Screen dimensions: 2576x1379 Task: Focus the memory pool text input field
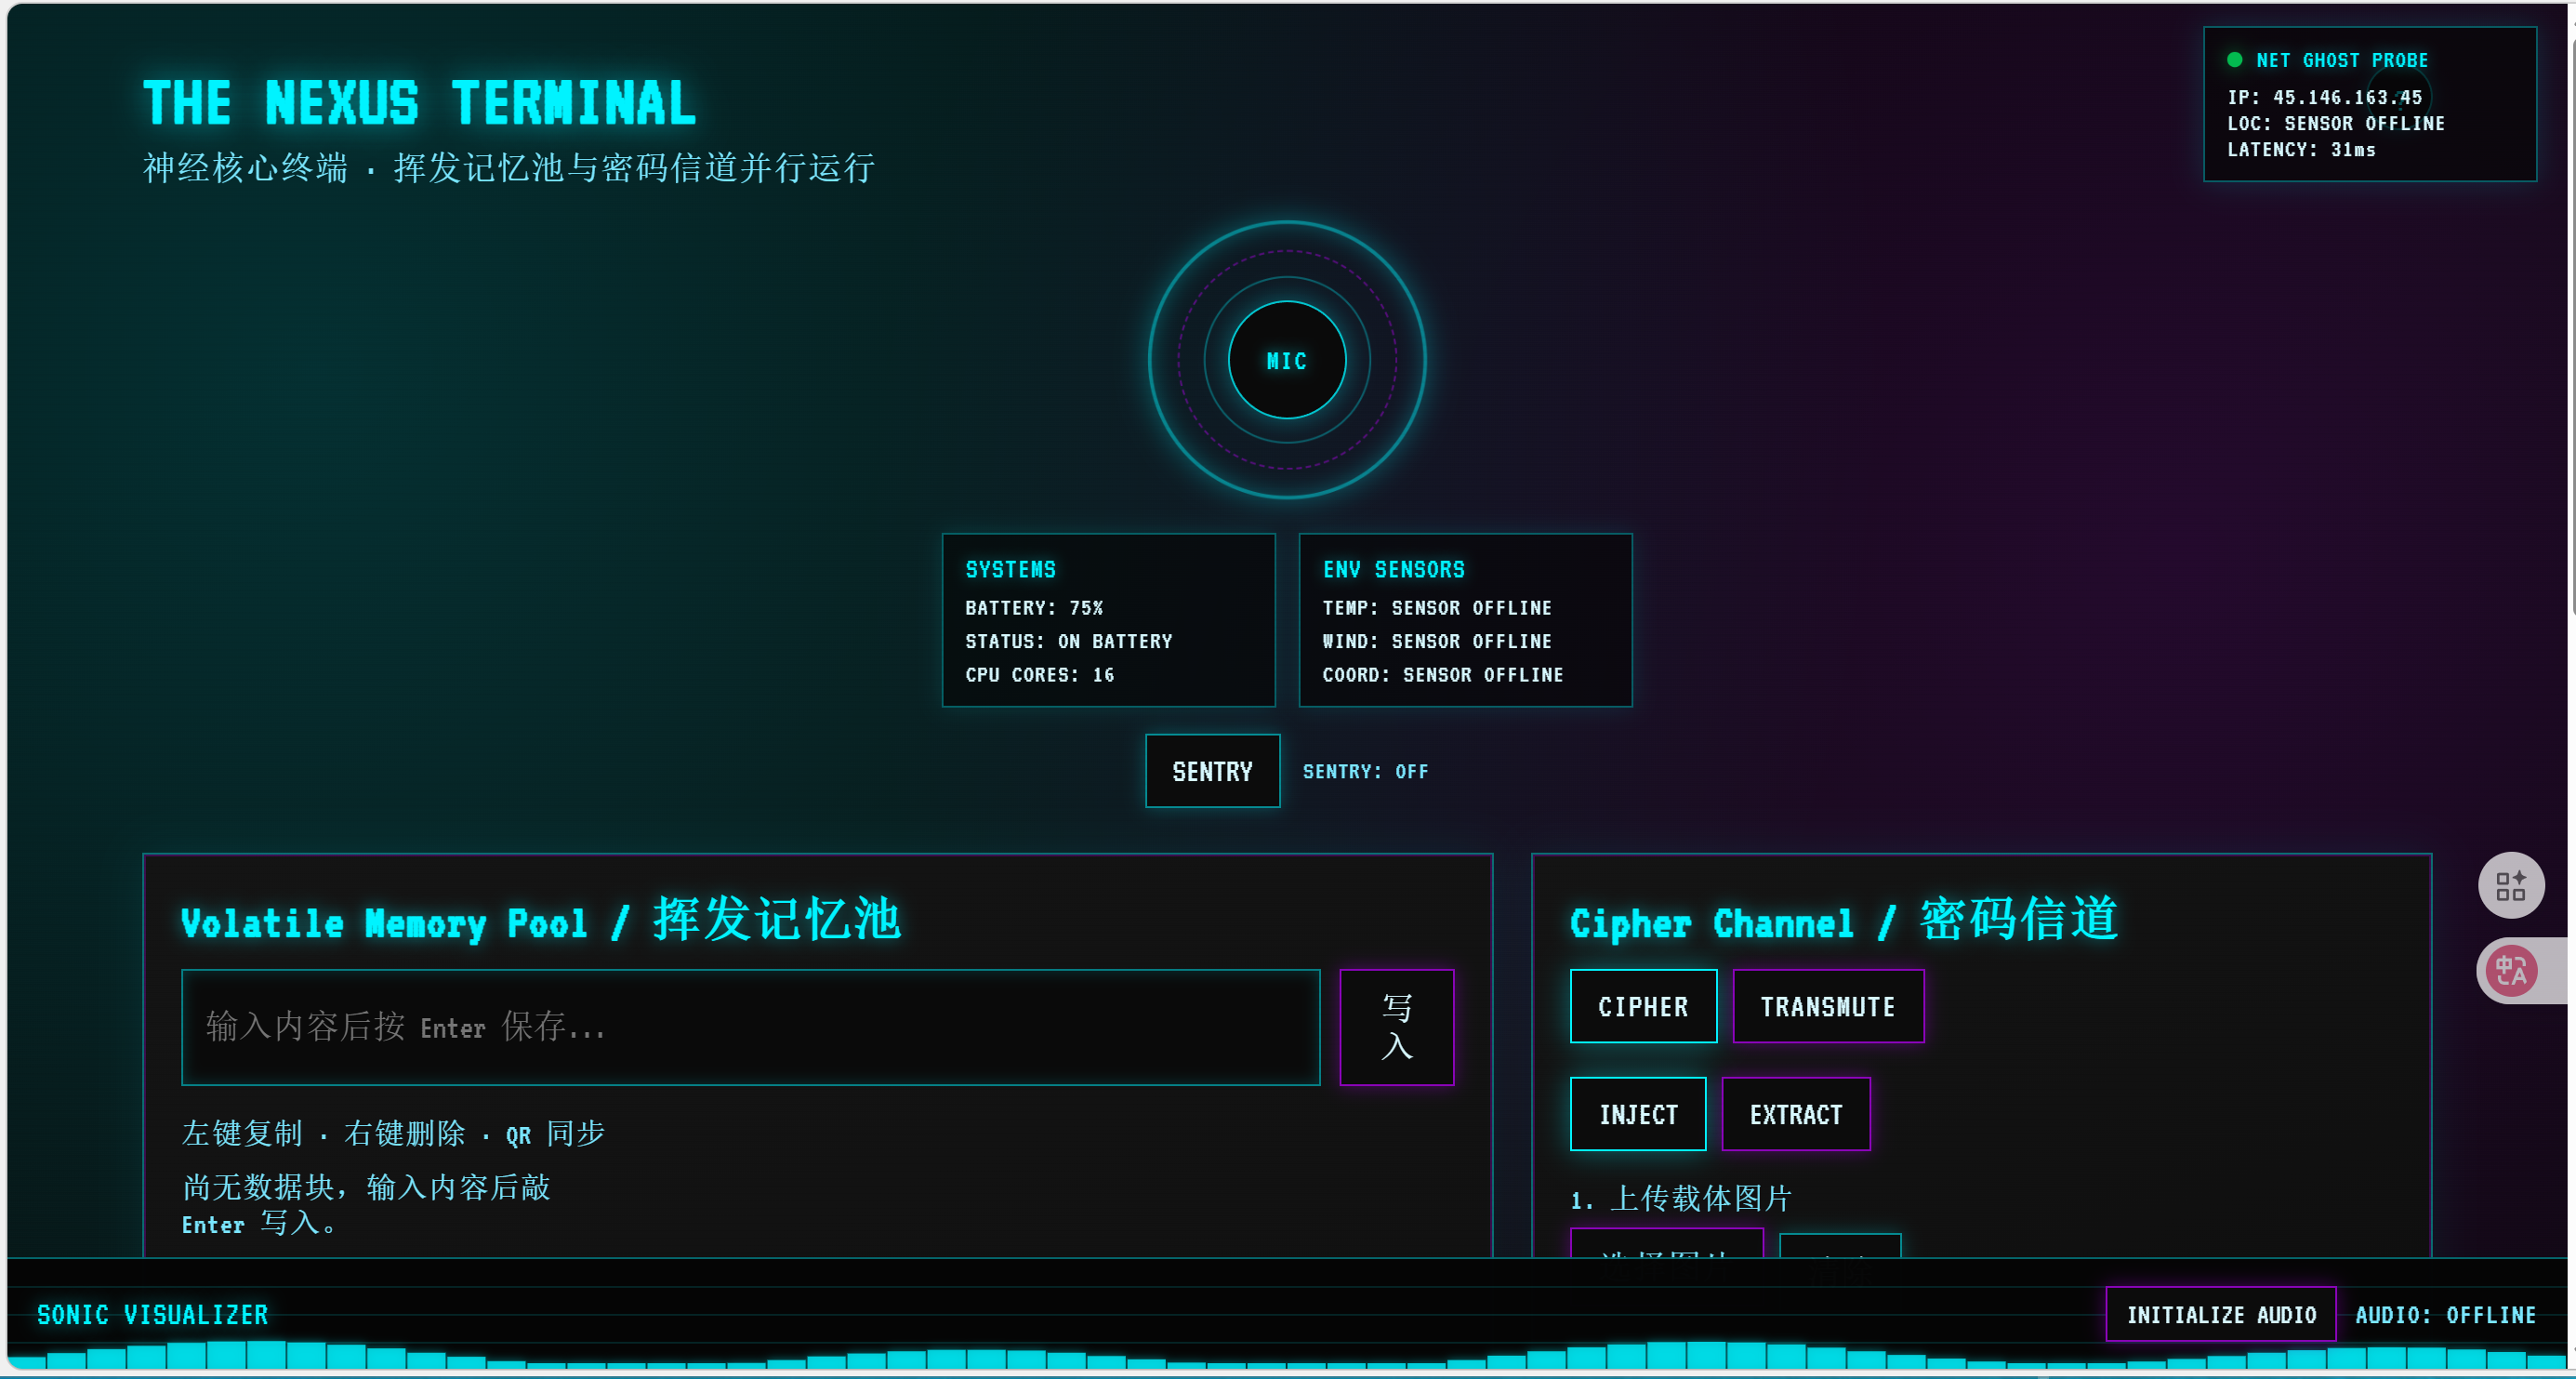pos(750,1027)
